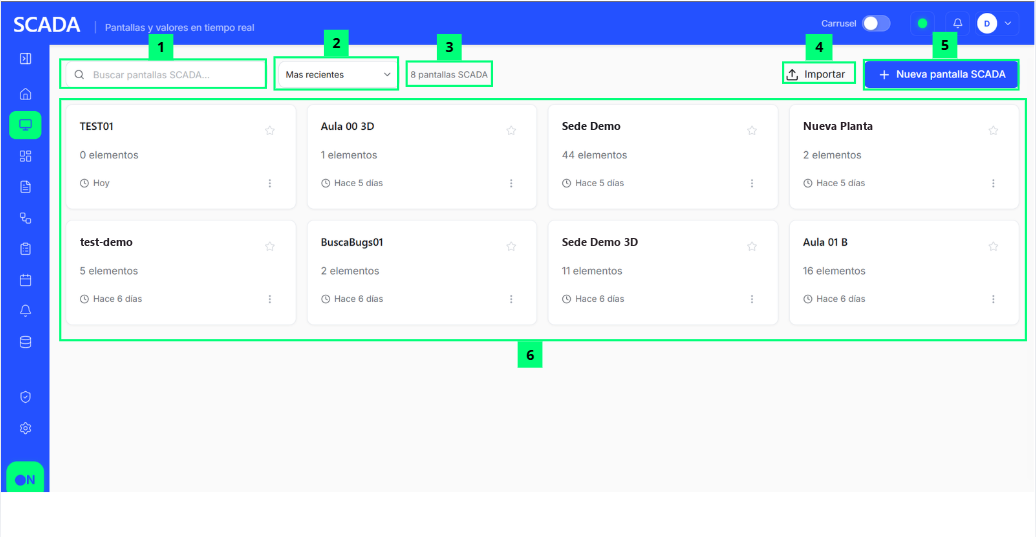Screen dimensions: 1036x537
Task: Open the security shield icon in sidebar
Action: [25, 397]
